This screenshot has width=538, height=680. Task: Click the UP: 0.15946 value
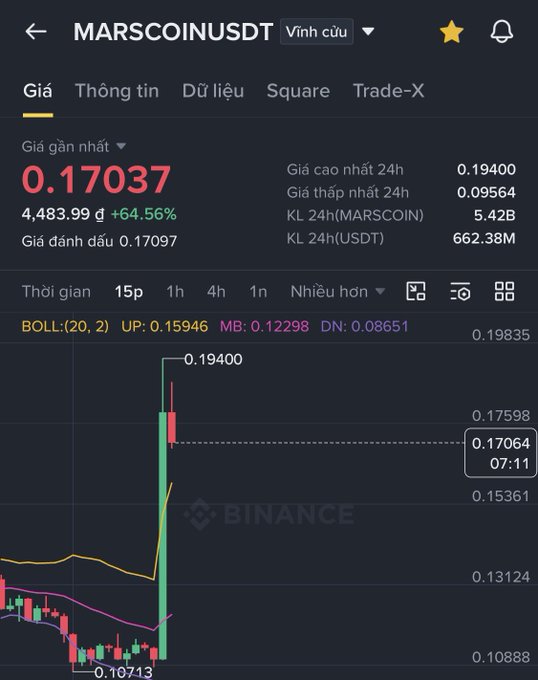164,326
